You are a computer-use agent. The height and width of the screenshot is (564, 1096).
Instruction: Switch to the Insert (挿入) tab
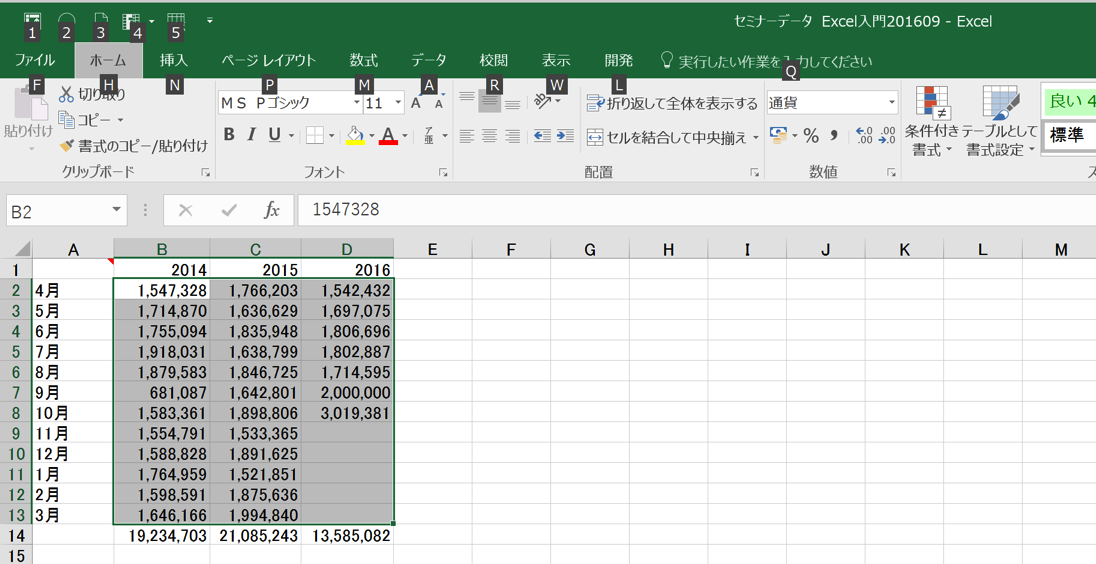(173, 60)
